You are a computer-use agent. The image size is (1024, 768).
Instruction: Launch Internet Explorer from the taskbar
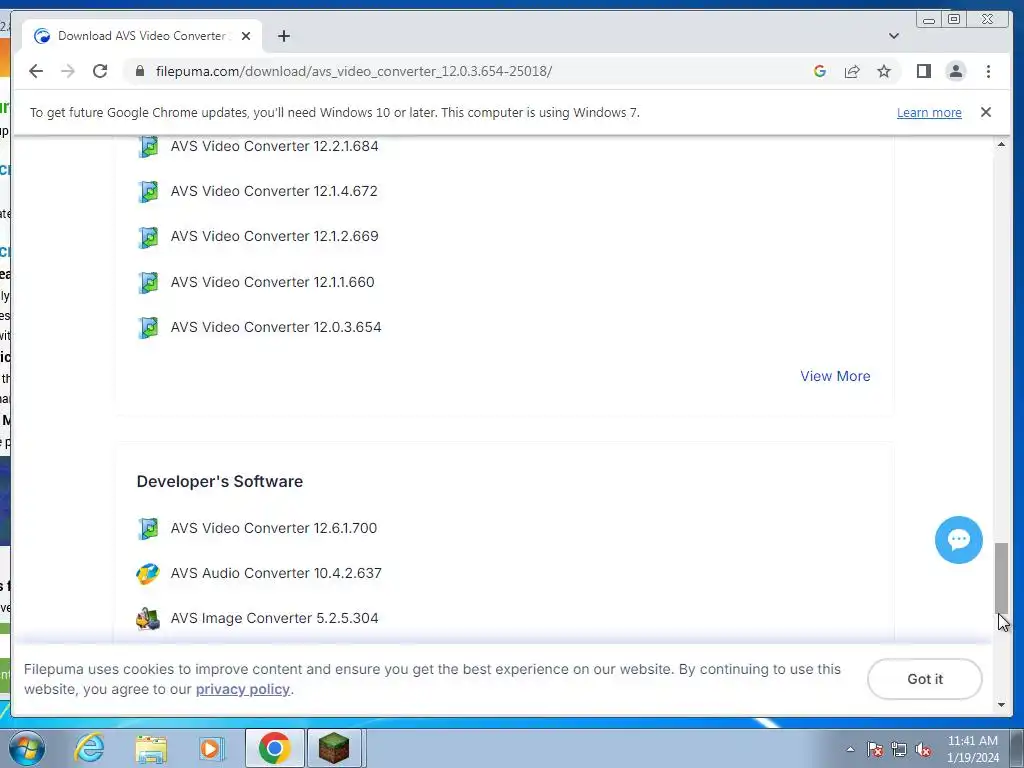click(x=89, y=748)
